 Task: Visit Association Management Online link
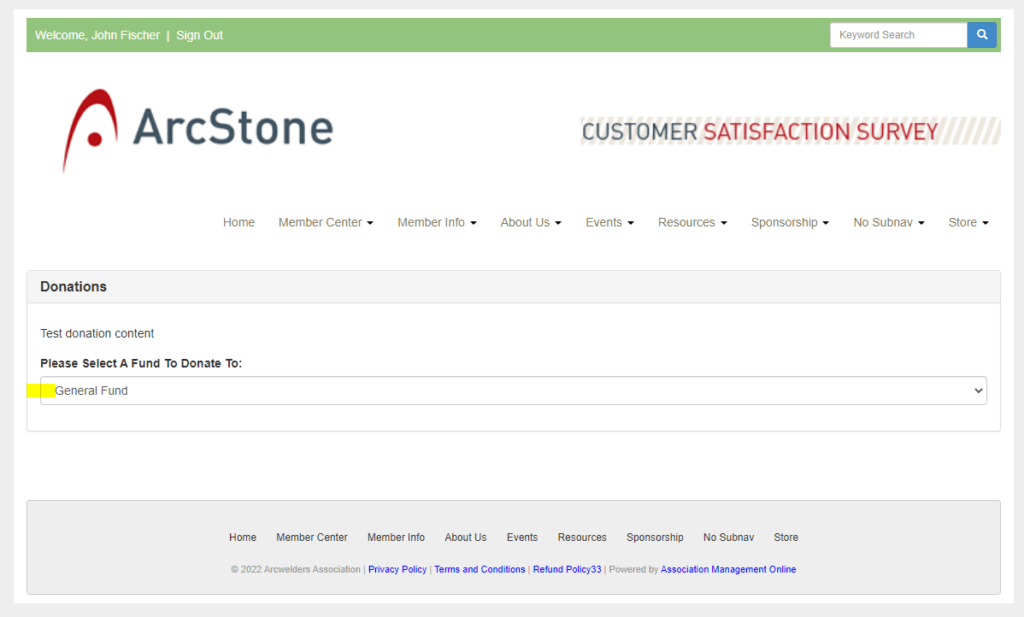click(728, 570)
